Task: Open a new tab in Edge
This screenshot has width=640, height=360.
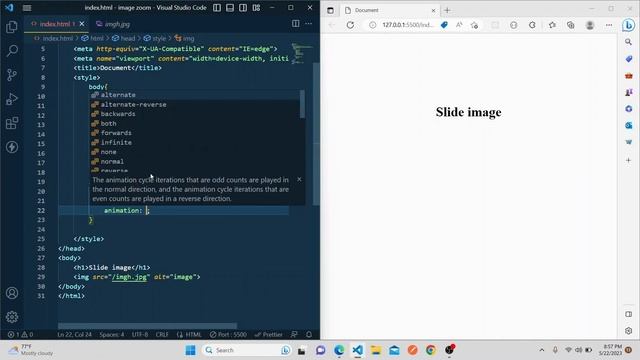Action: pos(447,10)
